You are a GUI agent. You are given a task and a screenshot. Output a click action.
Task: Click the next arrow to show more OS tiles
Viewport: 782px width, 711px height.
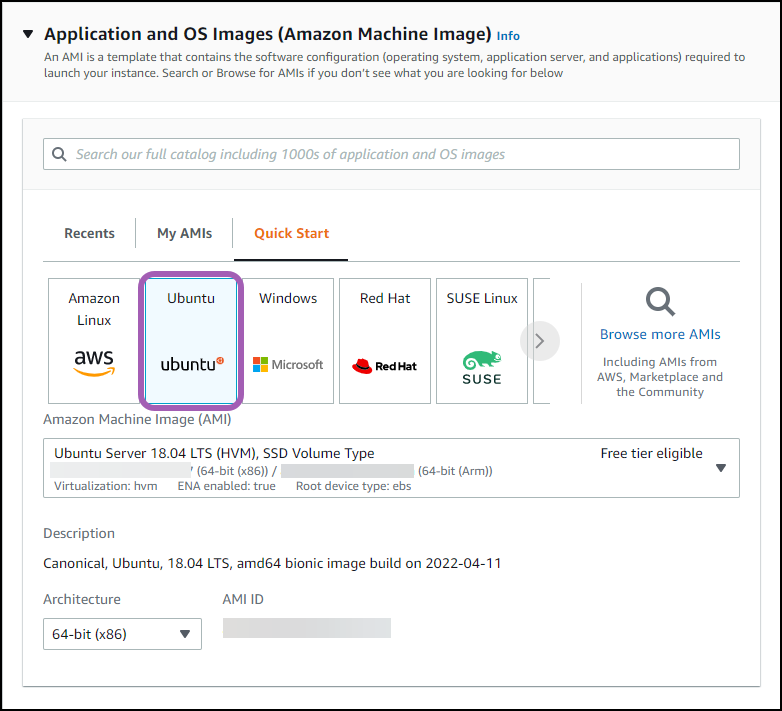(540, 341)
